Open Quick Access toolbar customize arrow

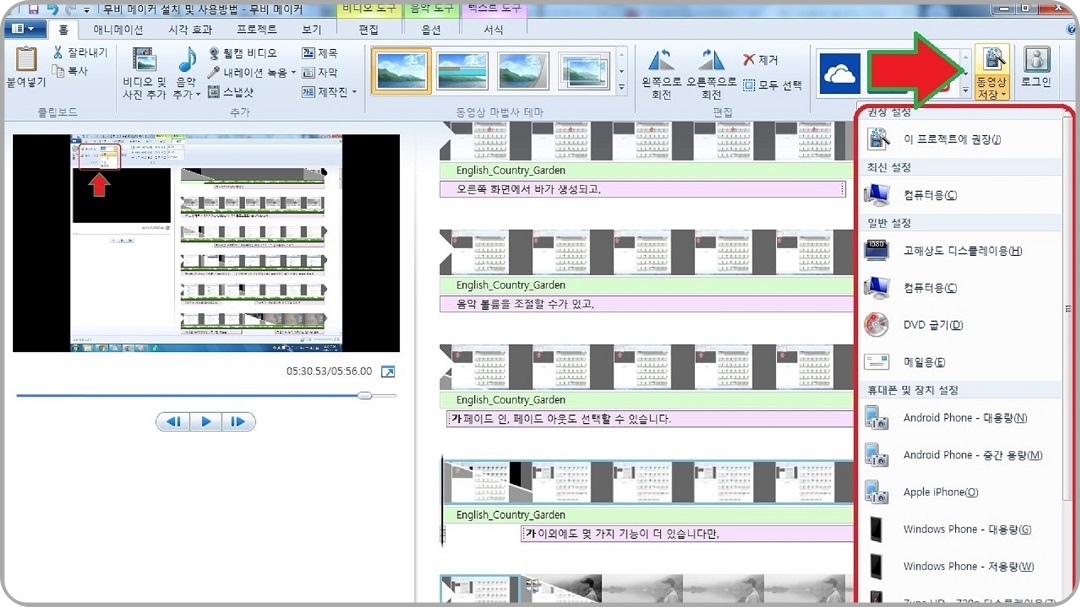tap(87, 10)
